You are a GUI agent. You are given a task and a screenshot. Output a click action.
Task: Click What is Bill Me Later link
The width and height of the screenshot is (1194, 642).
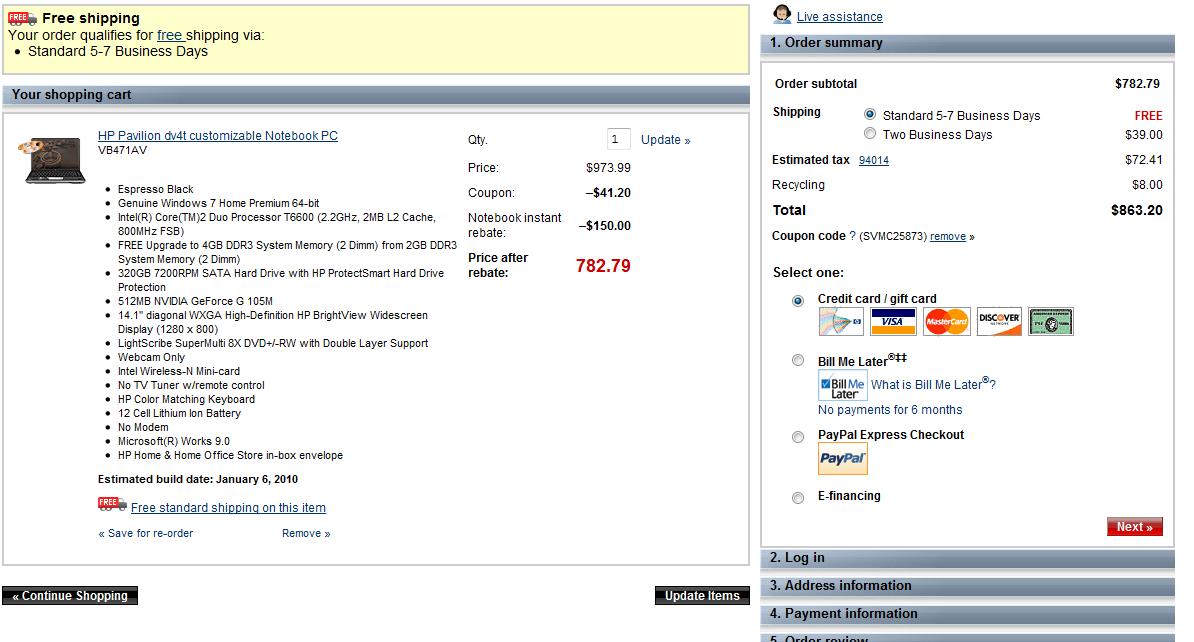(x=934, y=385)
